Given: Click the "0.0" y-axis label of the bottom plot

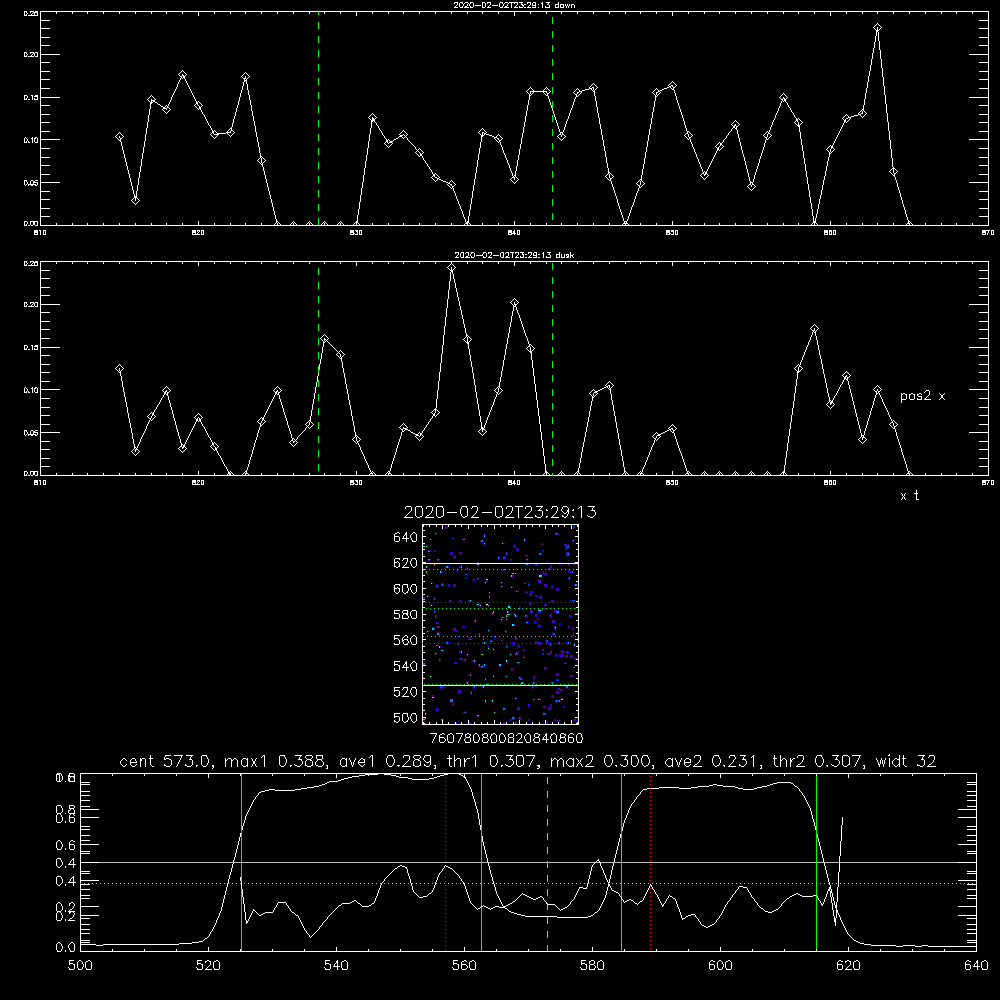Looking at the screenshot, I should [65, 948].
